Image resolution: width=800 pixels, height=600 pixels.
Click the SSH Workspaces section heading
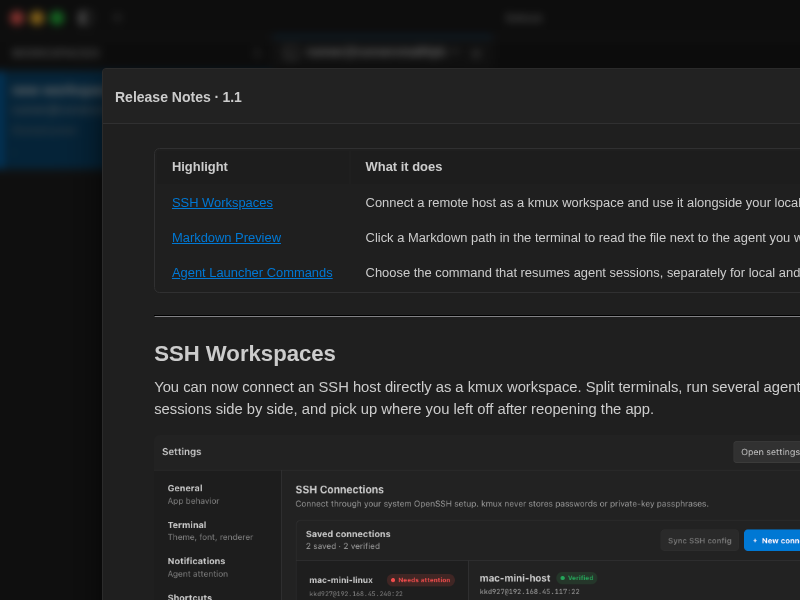pyautogui.click(x=244, y=354)
